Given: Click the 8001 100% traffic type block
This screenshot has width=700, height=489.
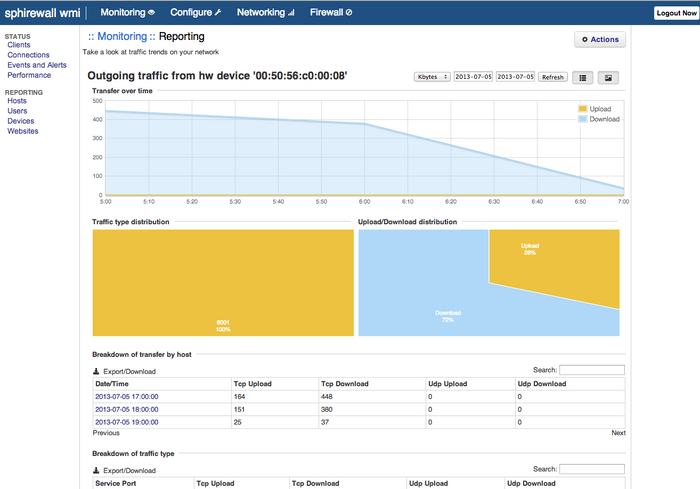Looking at the screenshot, I should [223, 283].
